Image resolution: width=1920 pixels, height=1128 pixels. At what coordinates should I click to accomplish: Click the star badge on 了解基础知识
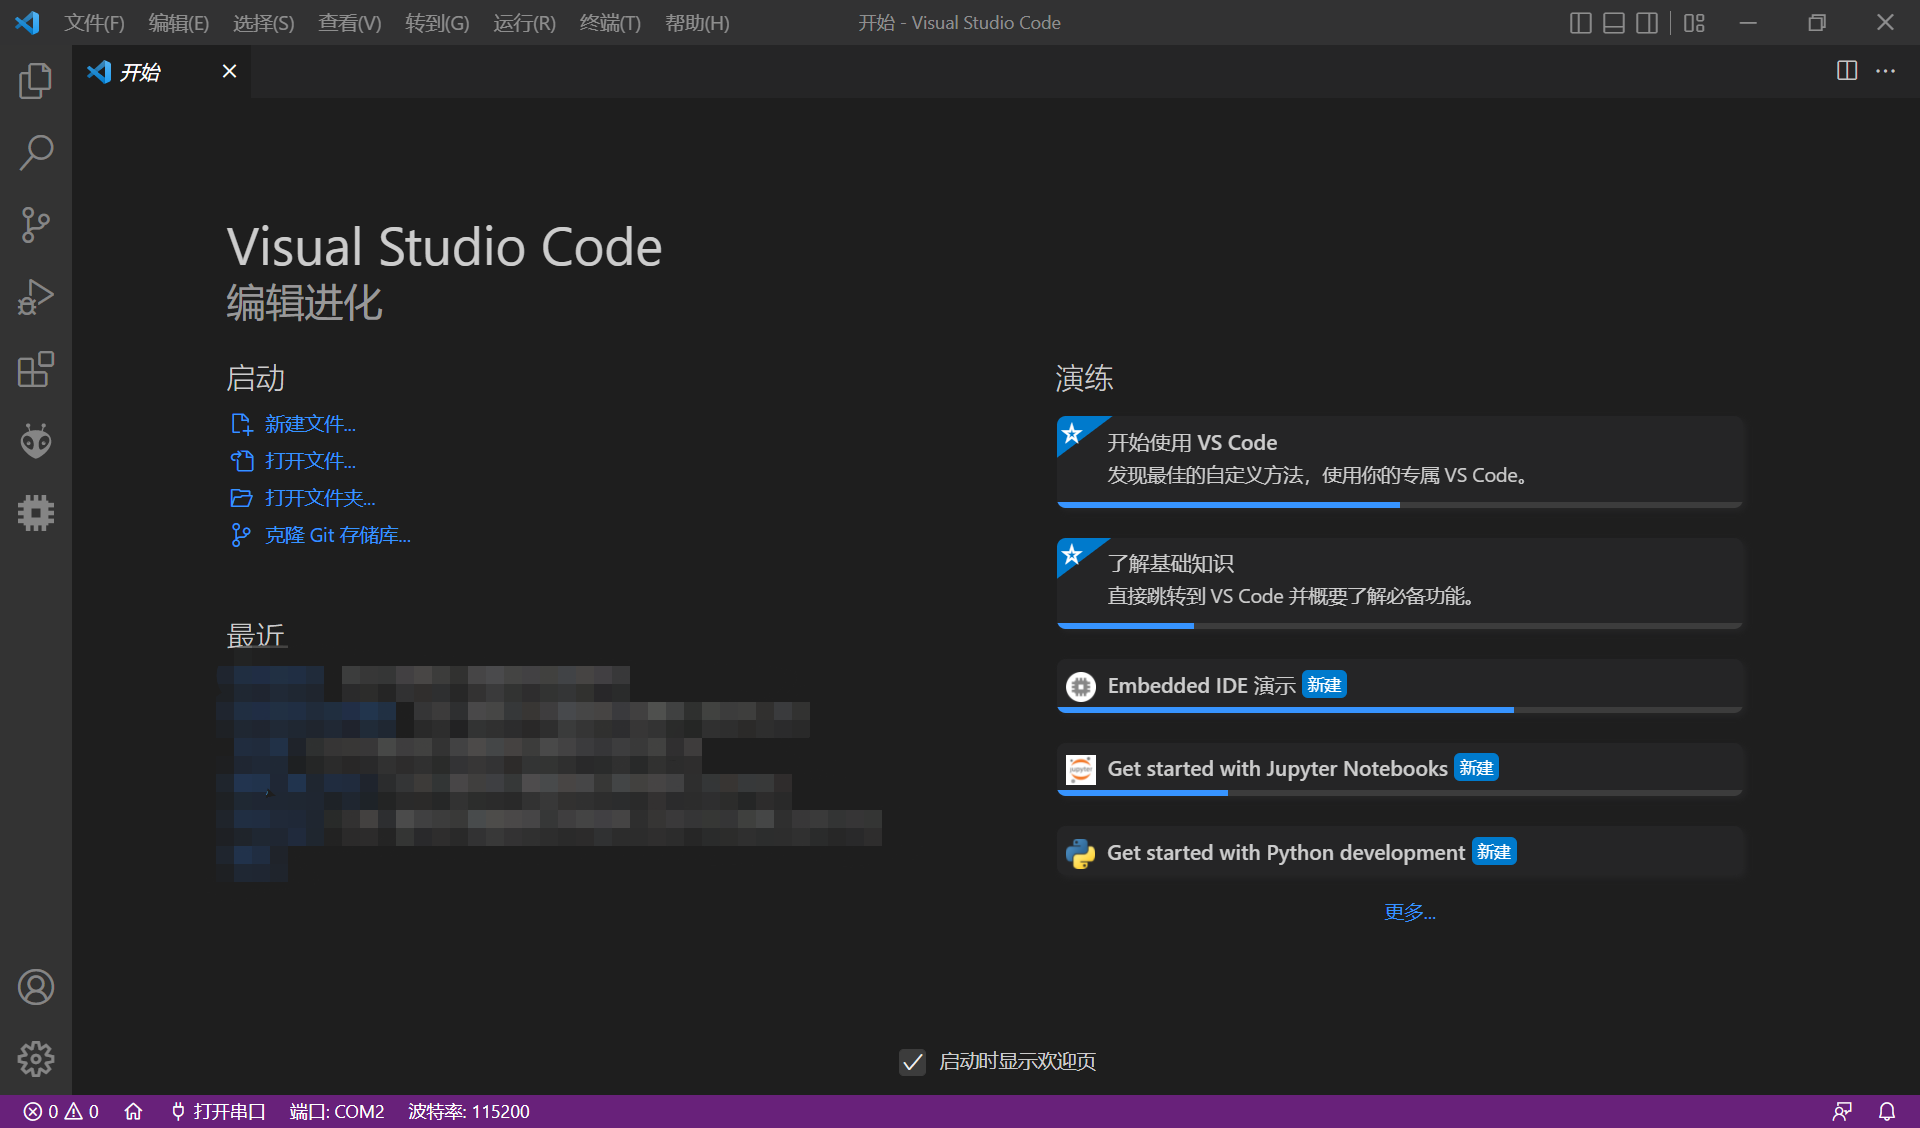coord(1073,554)
